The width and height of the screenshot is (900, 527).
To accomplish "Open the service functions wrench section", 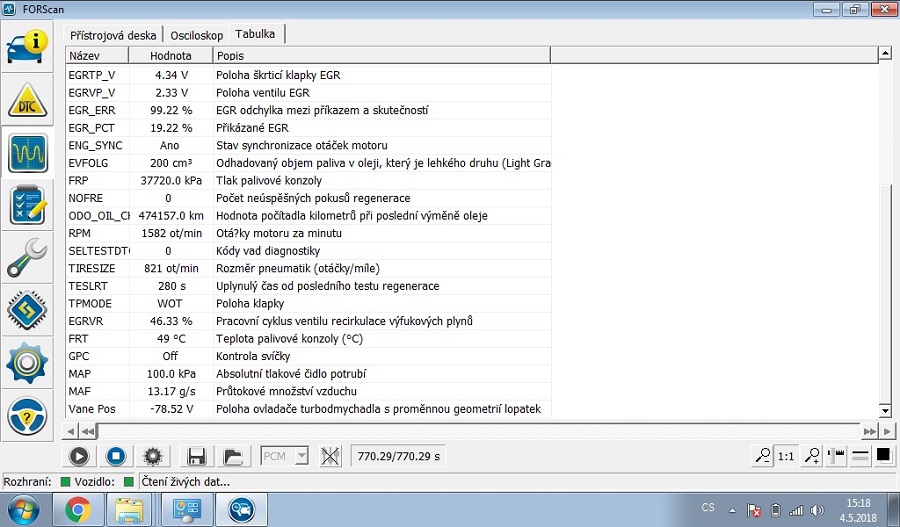I will [x=29, y=257].
